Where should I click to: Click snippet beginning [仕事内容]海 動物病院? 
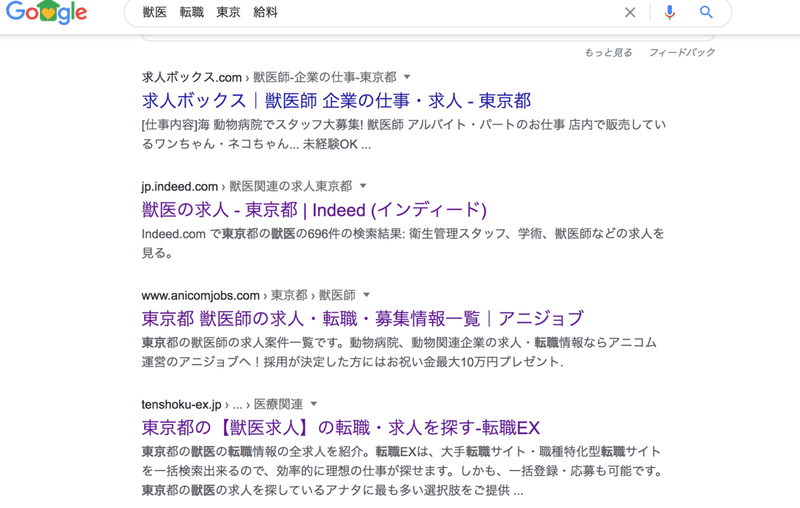click(x=404, y=134)
